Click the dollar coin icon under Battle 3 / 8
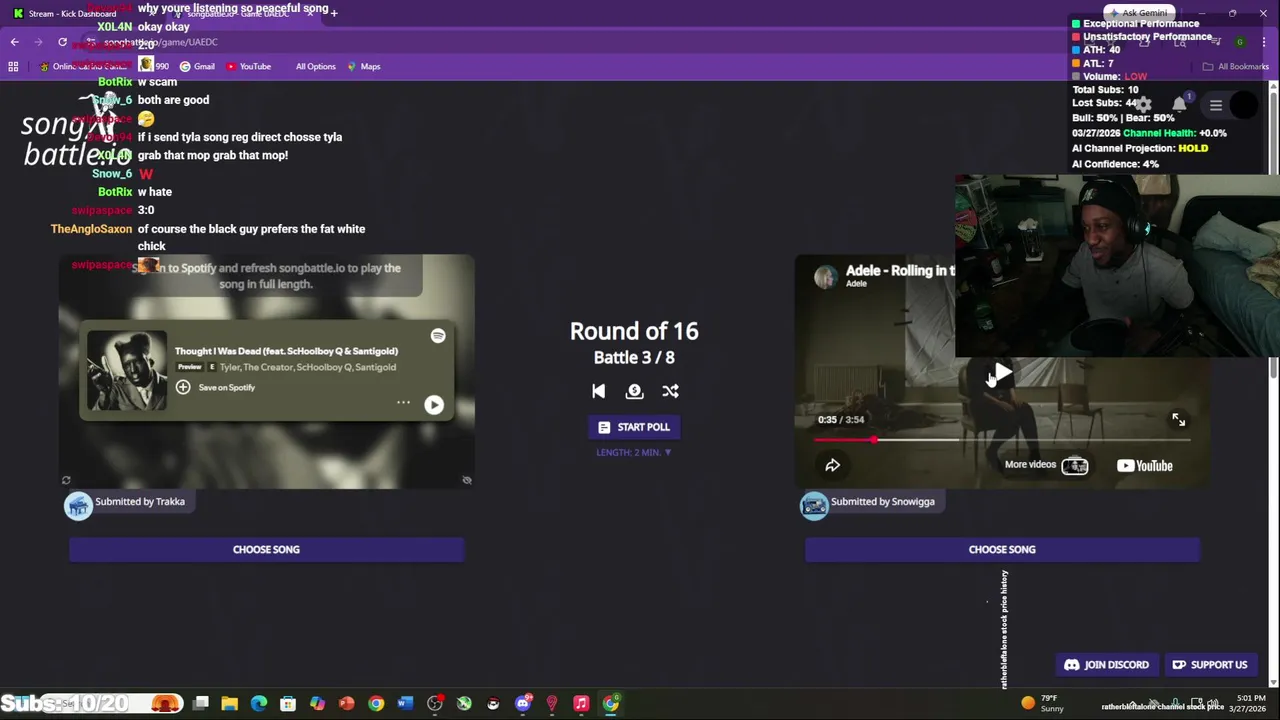Viewport: 1280px width, 720px height. 634,391
